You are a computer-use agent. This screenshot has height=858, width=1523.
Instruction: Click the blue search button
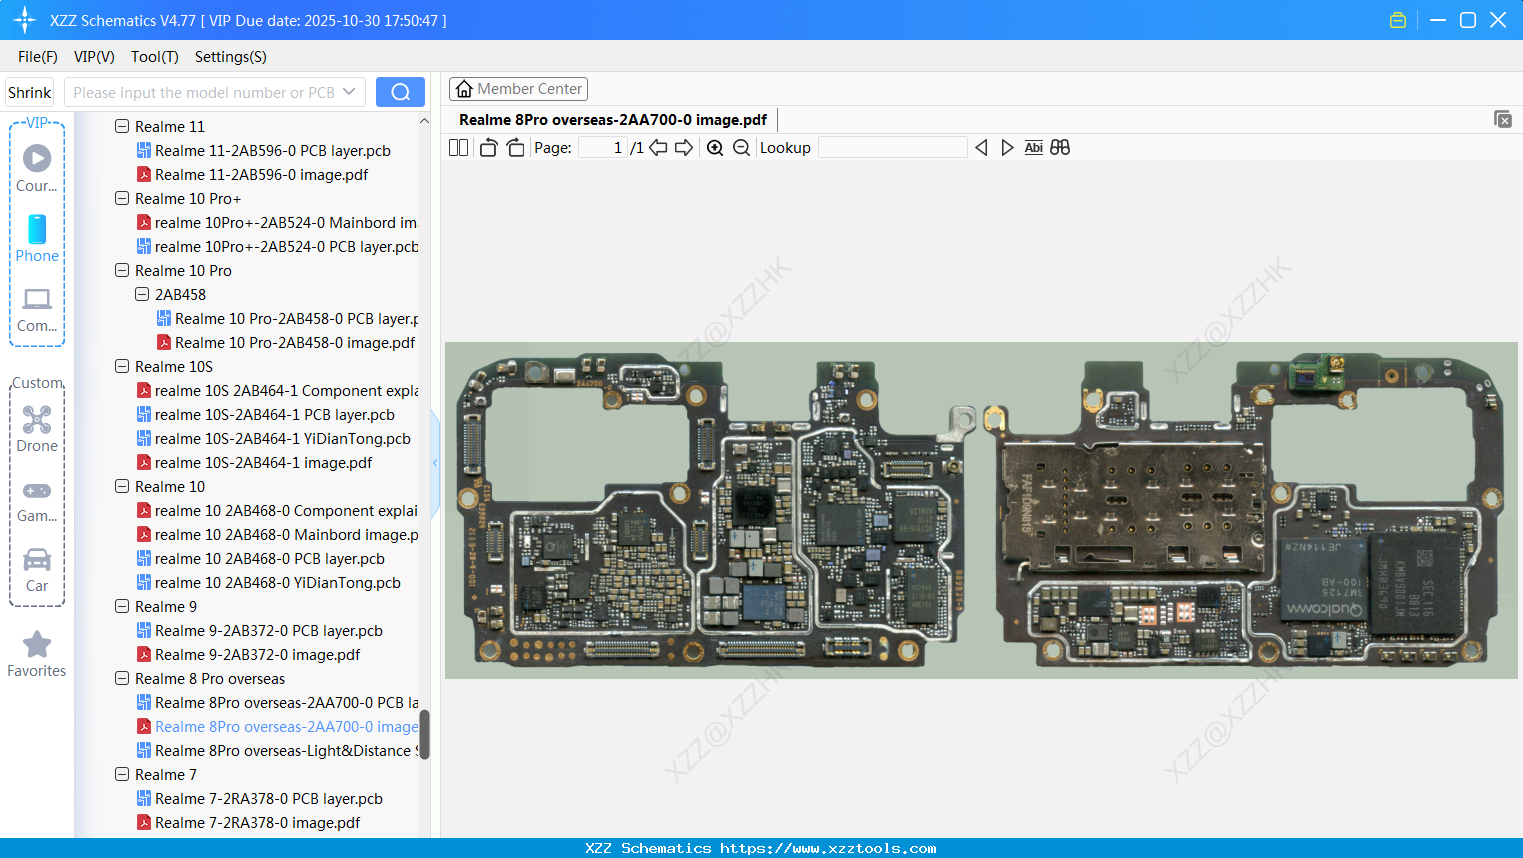click(x=400, y=92)
